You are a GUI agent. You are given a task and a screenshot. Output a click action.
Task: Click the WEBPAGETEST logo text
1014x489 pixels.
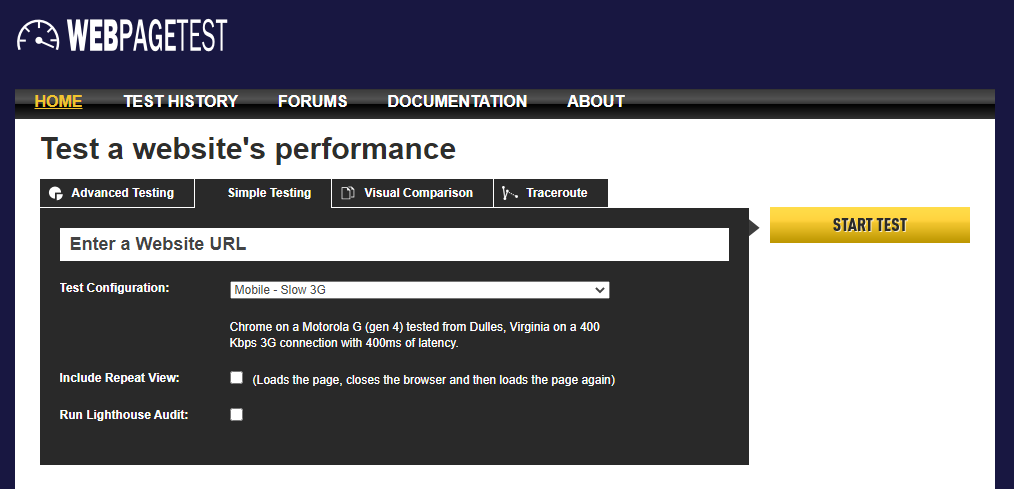point(147,35)
